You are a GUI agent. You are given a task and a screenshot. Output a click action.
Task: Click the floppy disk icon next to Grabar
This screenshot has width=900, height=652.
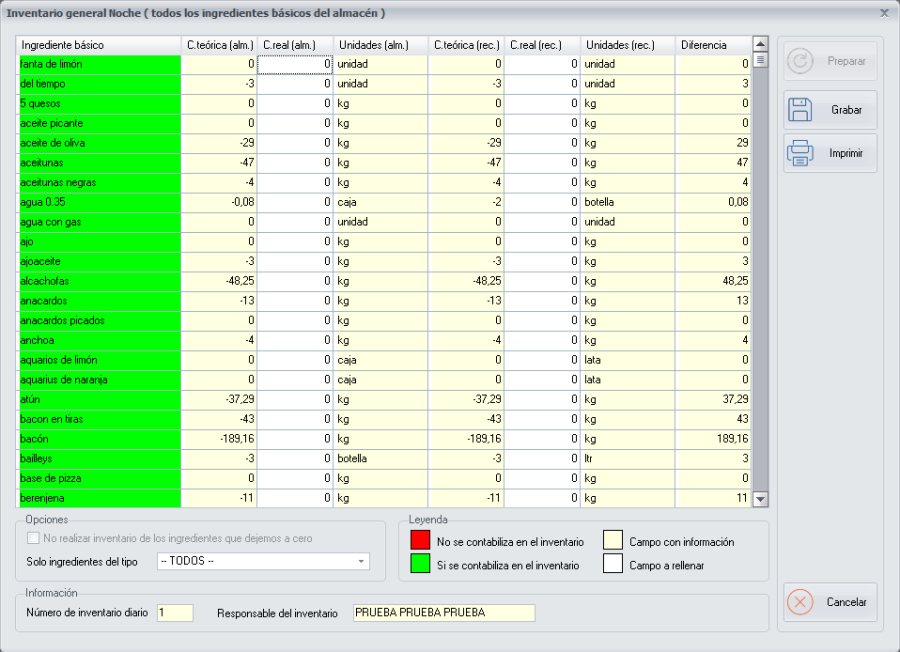802,110
